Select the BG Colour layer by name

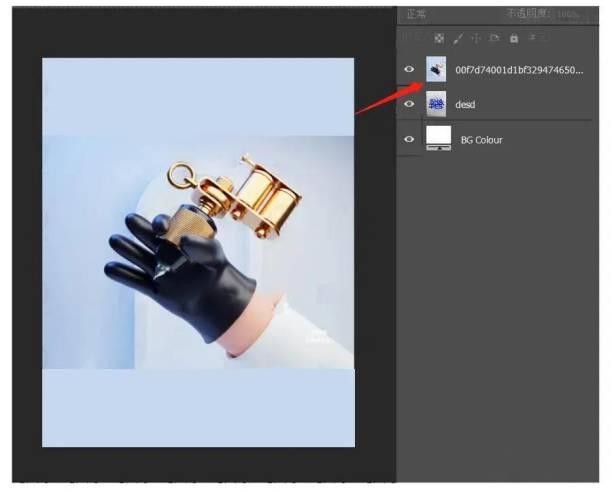[481, 139]
